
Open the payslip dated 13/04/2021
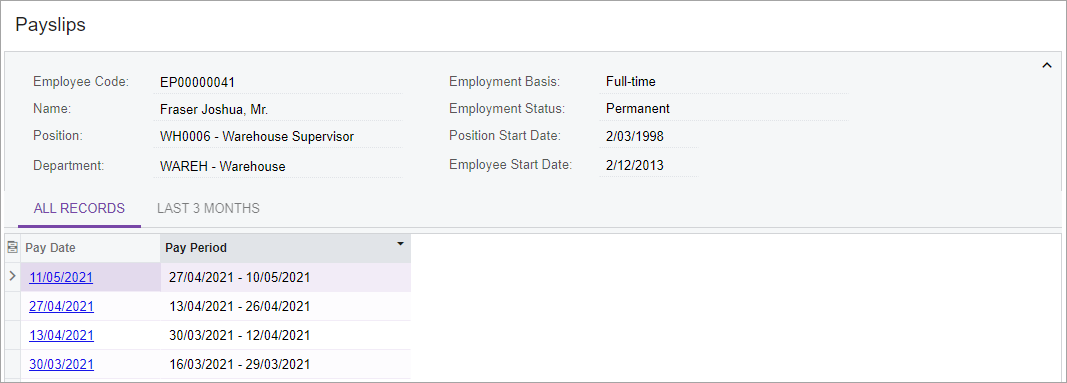pyautogui.click(x=61, y=335)
